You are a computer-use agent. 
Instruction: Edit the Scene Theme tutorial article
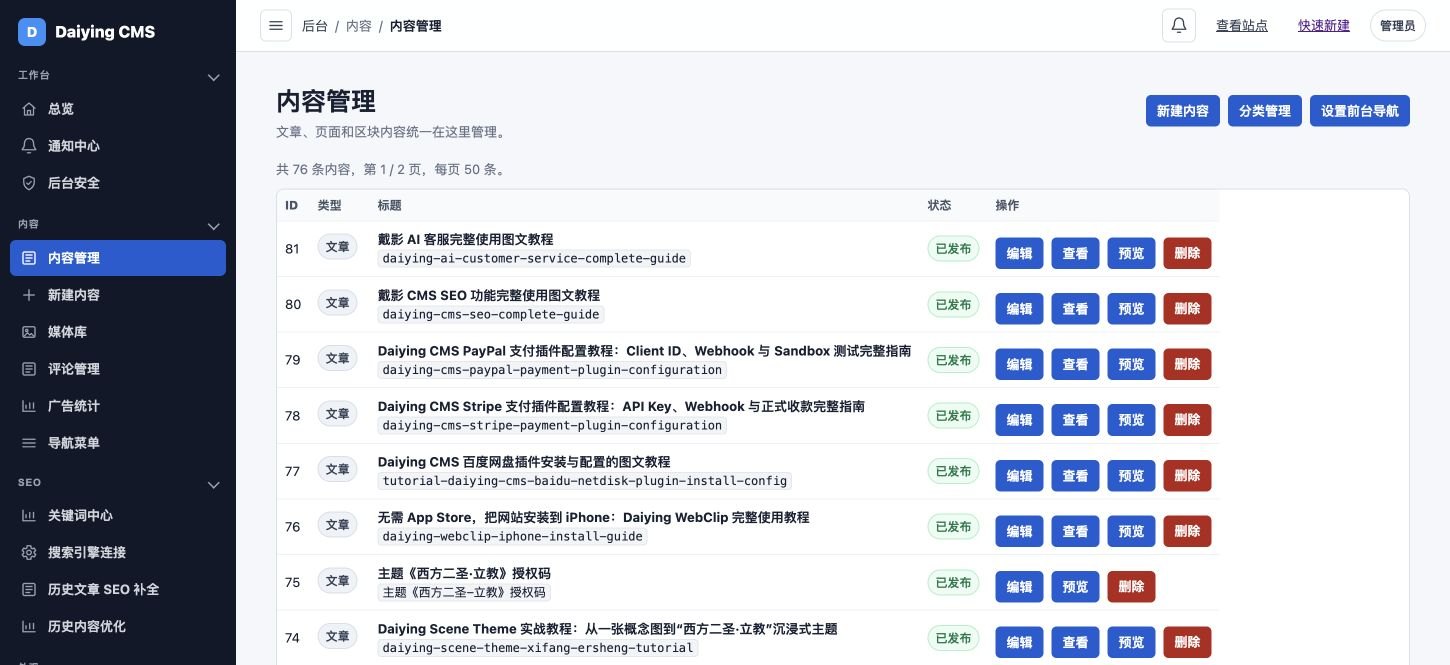pyautogui.click(x=1019, y=642)
